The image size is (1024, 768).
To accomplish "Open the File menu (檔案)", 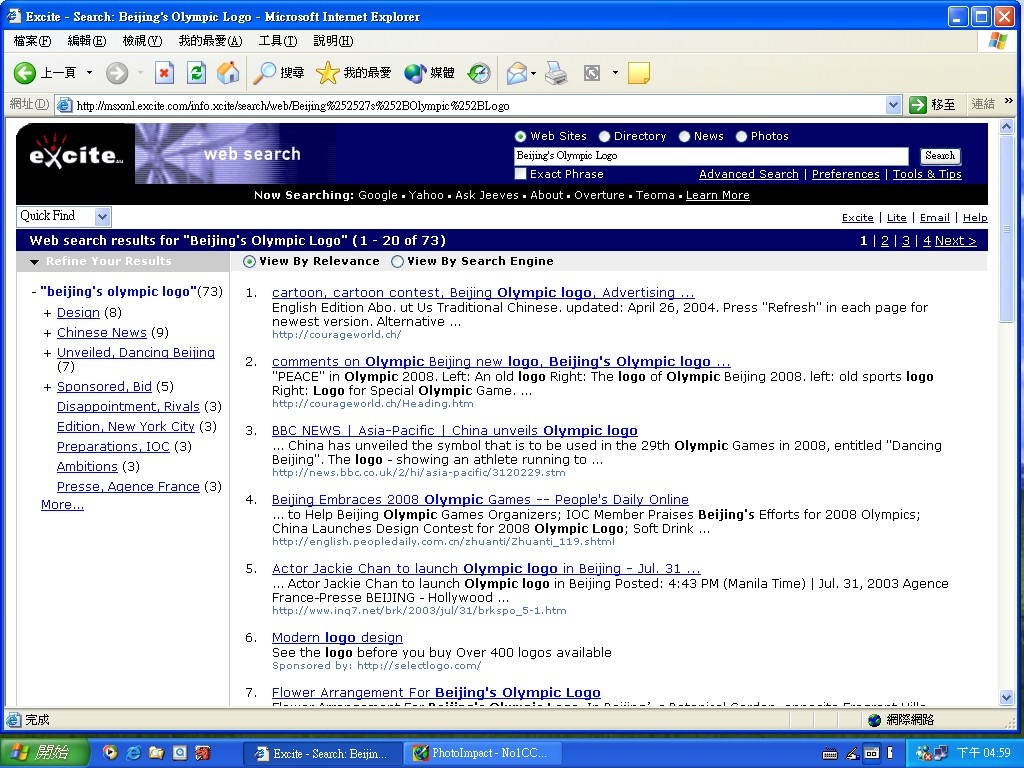I will (32, 40).
